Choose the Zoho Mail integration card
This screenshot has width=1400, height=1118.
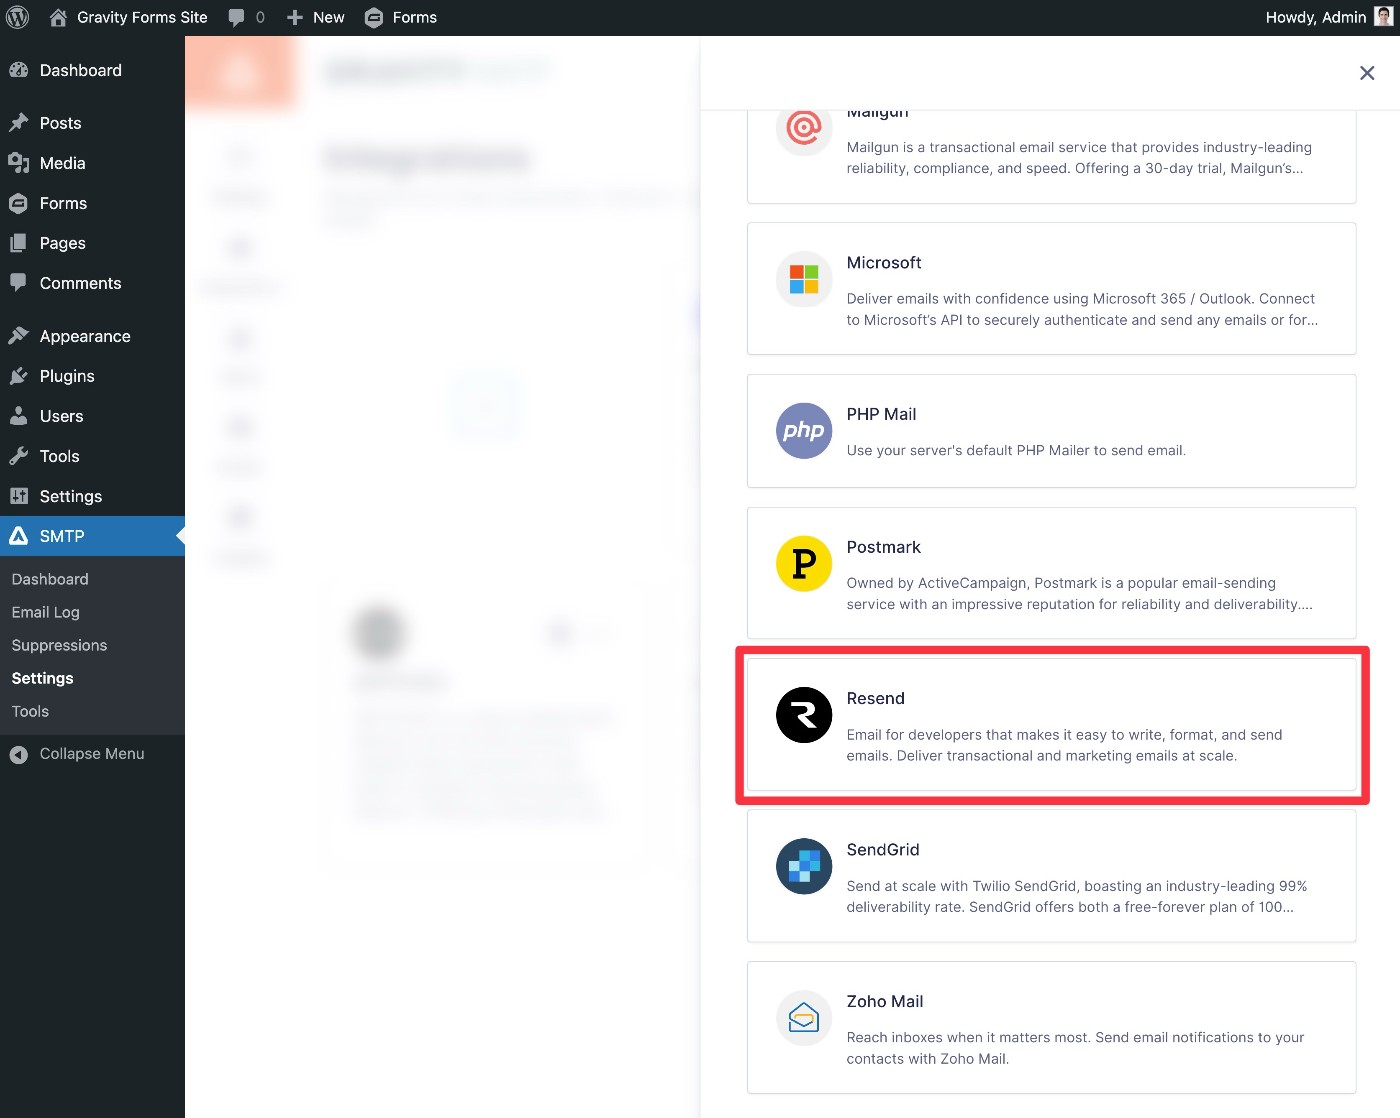point(1051,1028)
